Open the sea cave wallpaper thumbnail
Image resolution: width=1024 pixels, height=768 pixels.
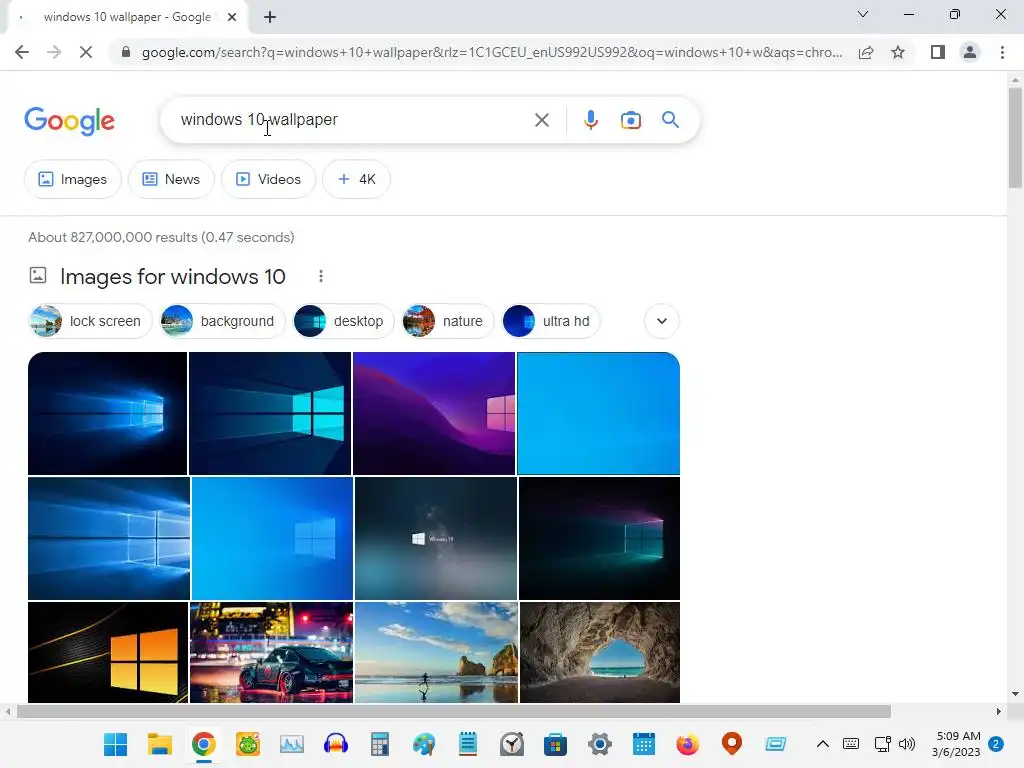tap(600, 652)
